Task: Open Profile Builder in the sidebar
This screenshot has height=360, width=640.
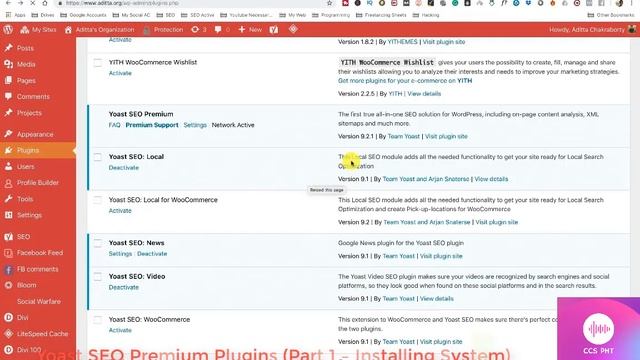Action: tap(38, 183)
